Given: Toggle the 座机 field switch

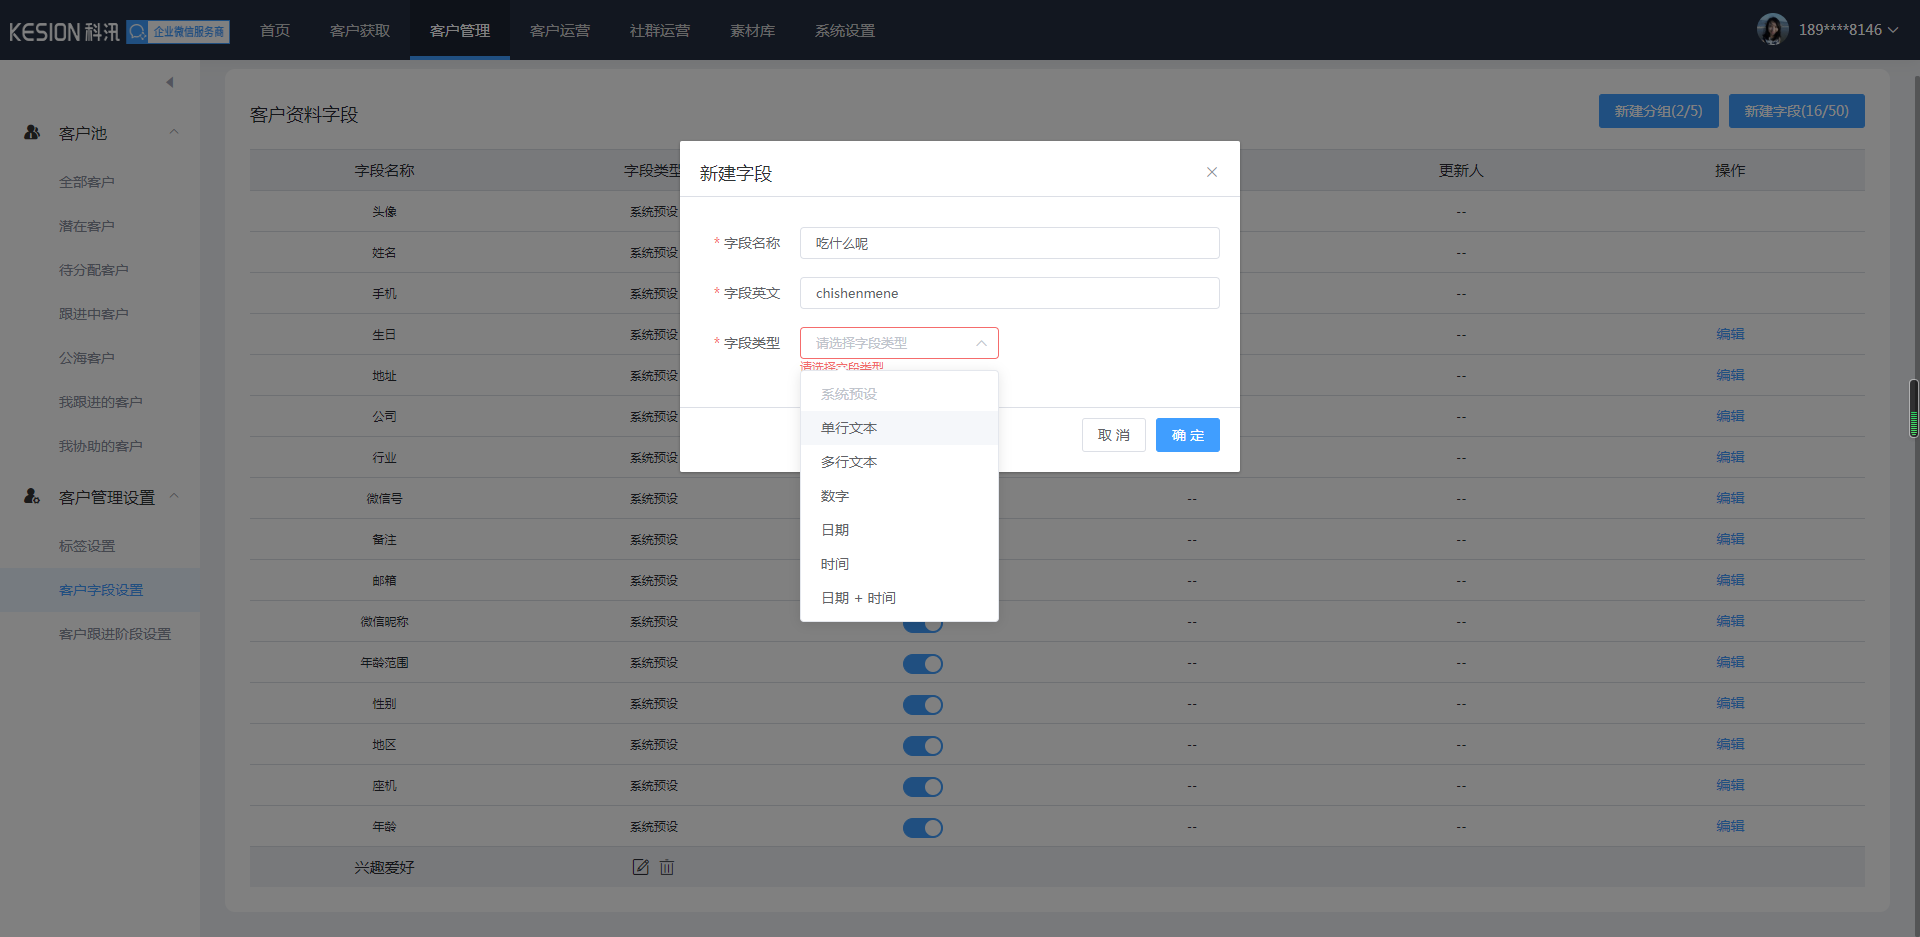Looking at the screenshot, I should [922, 787].
